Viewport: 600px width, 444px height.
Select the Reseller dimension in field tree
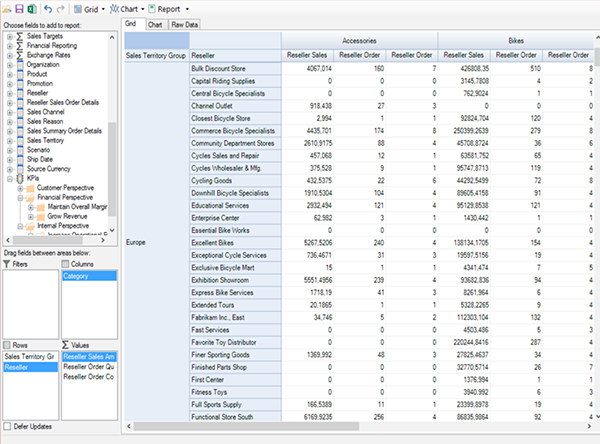click(x=38, y=93)
